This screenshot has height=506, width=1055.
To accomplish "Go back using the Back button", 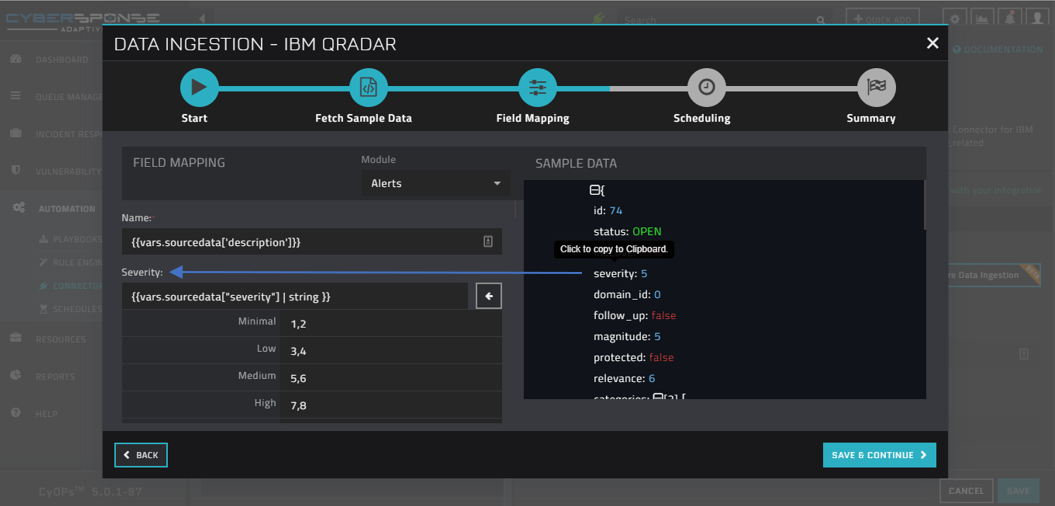I will [141, 455].
